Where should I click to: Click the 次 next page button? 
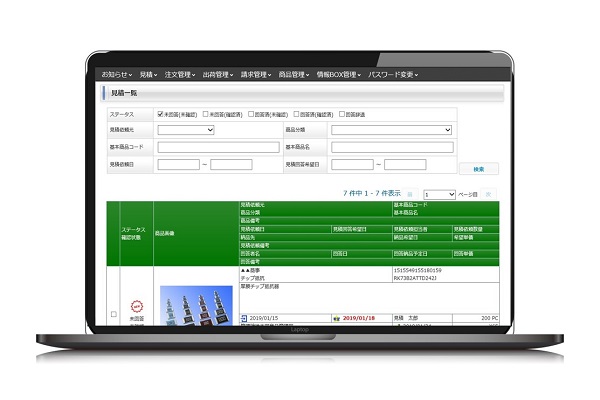click(489, 194)
